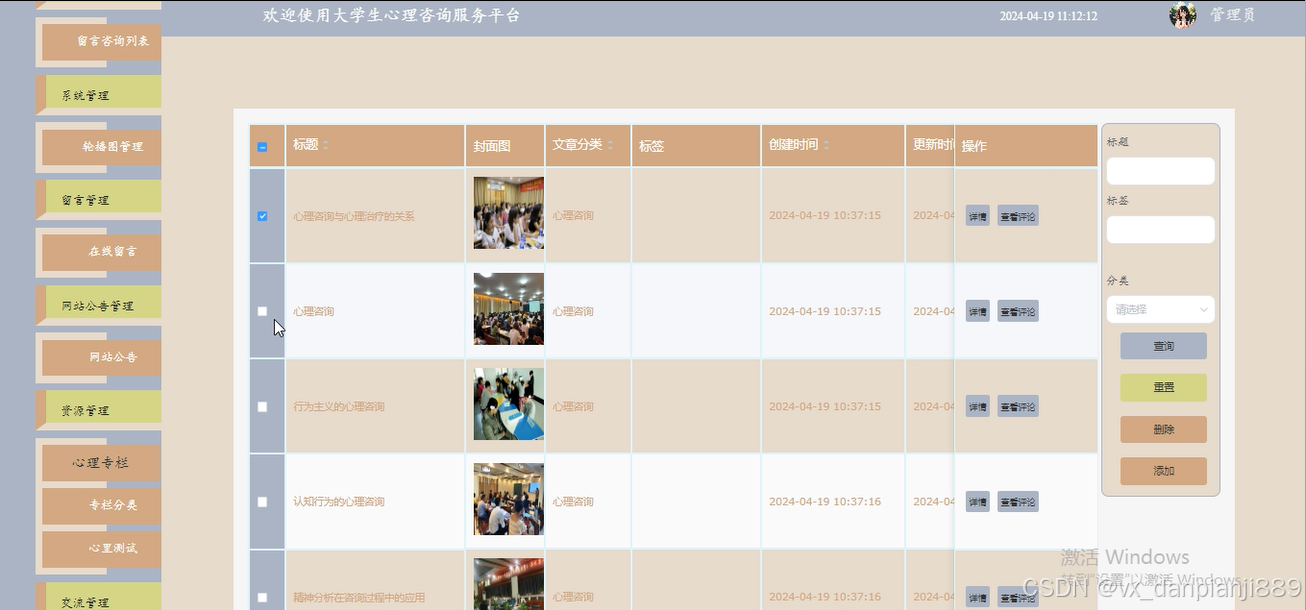This screenshot has height=610, width=1306.
Task: Collapse the 资源管理 sidebar group
Action: 98,410
